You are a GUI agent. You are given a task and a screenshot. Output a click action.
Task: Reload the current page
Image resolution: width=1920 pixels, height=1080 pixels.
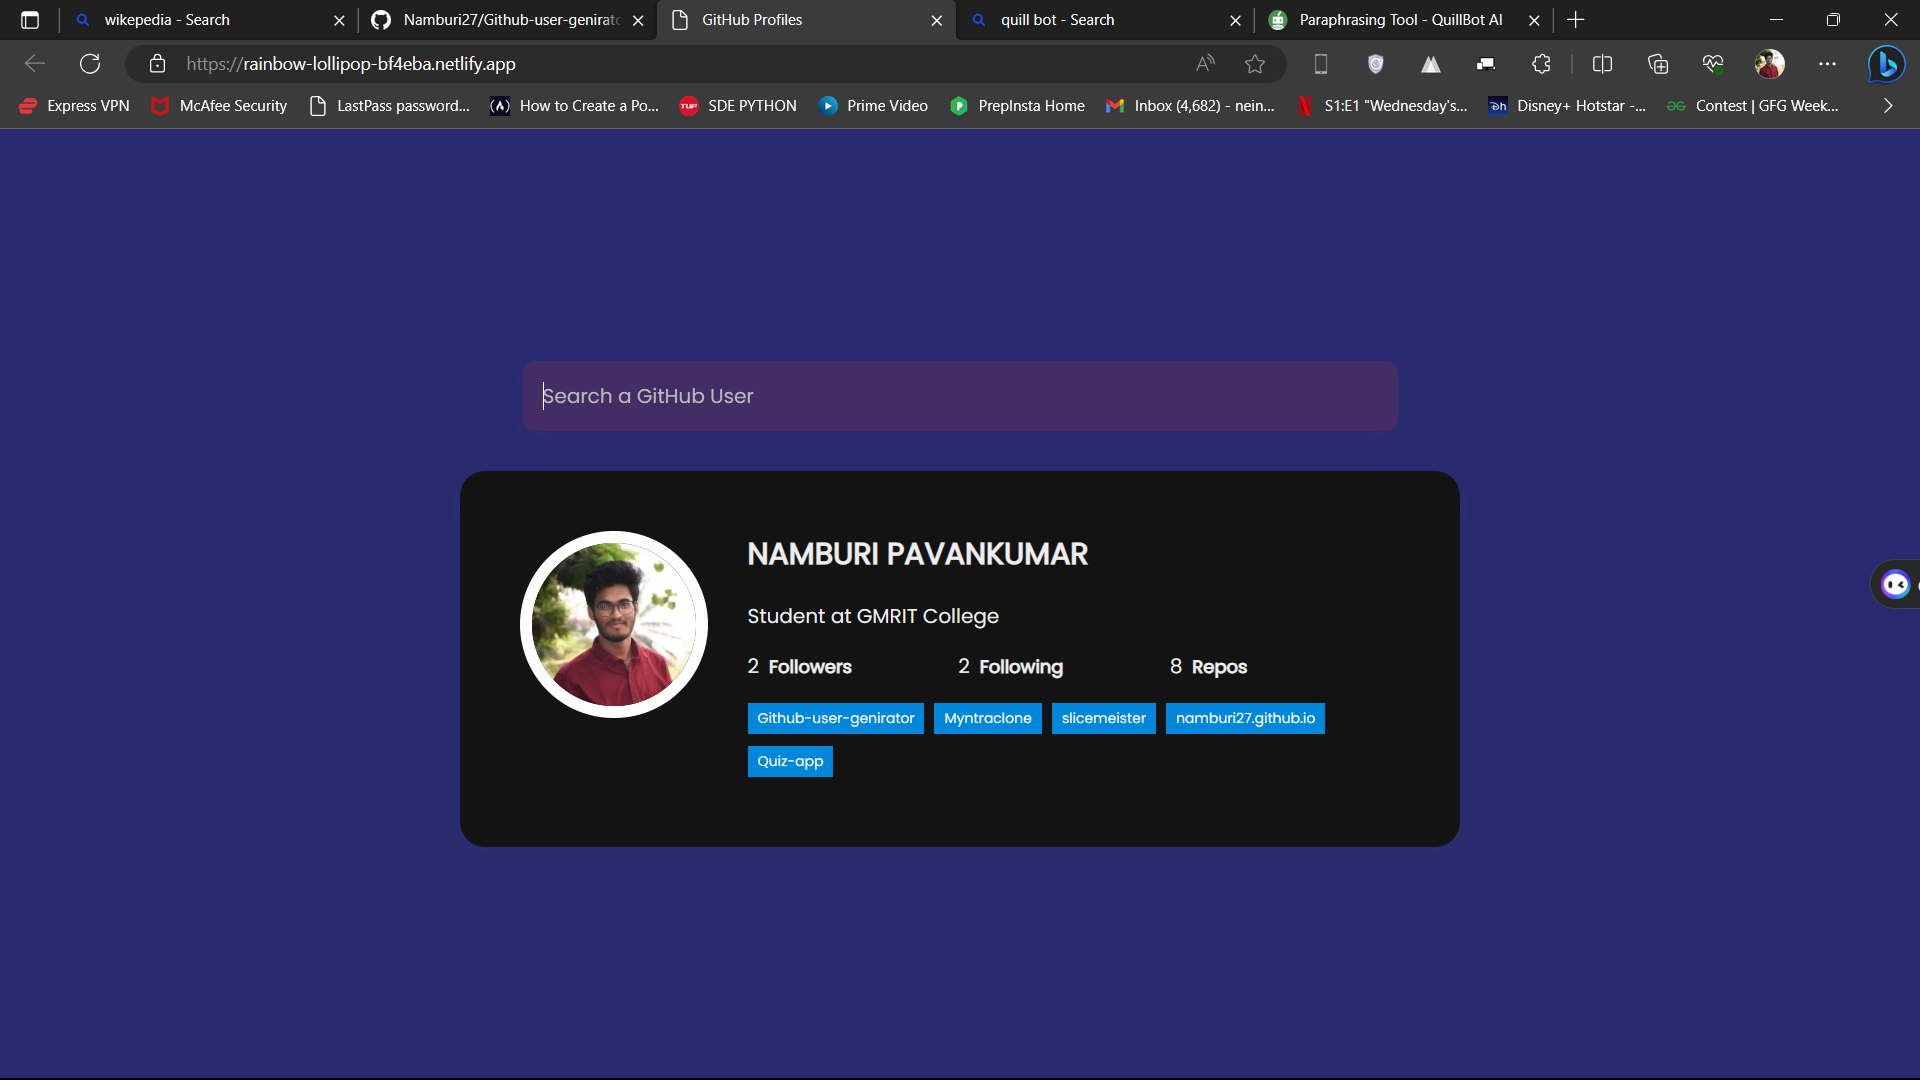90,63
